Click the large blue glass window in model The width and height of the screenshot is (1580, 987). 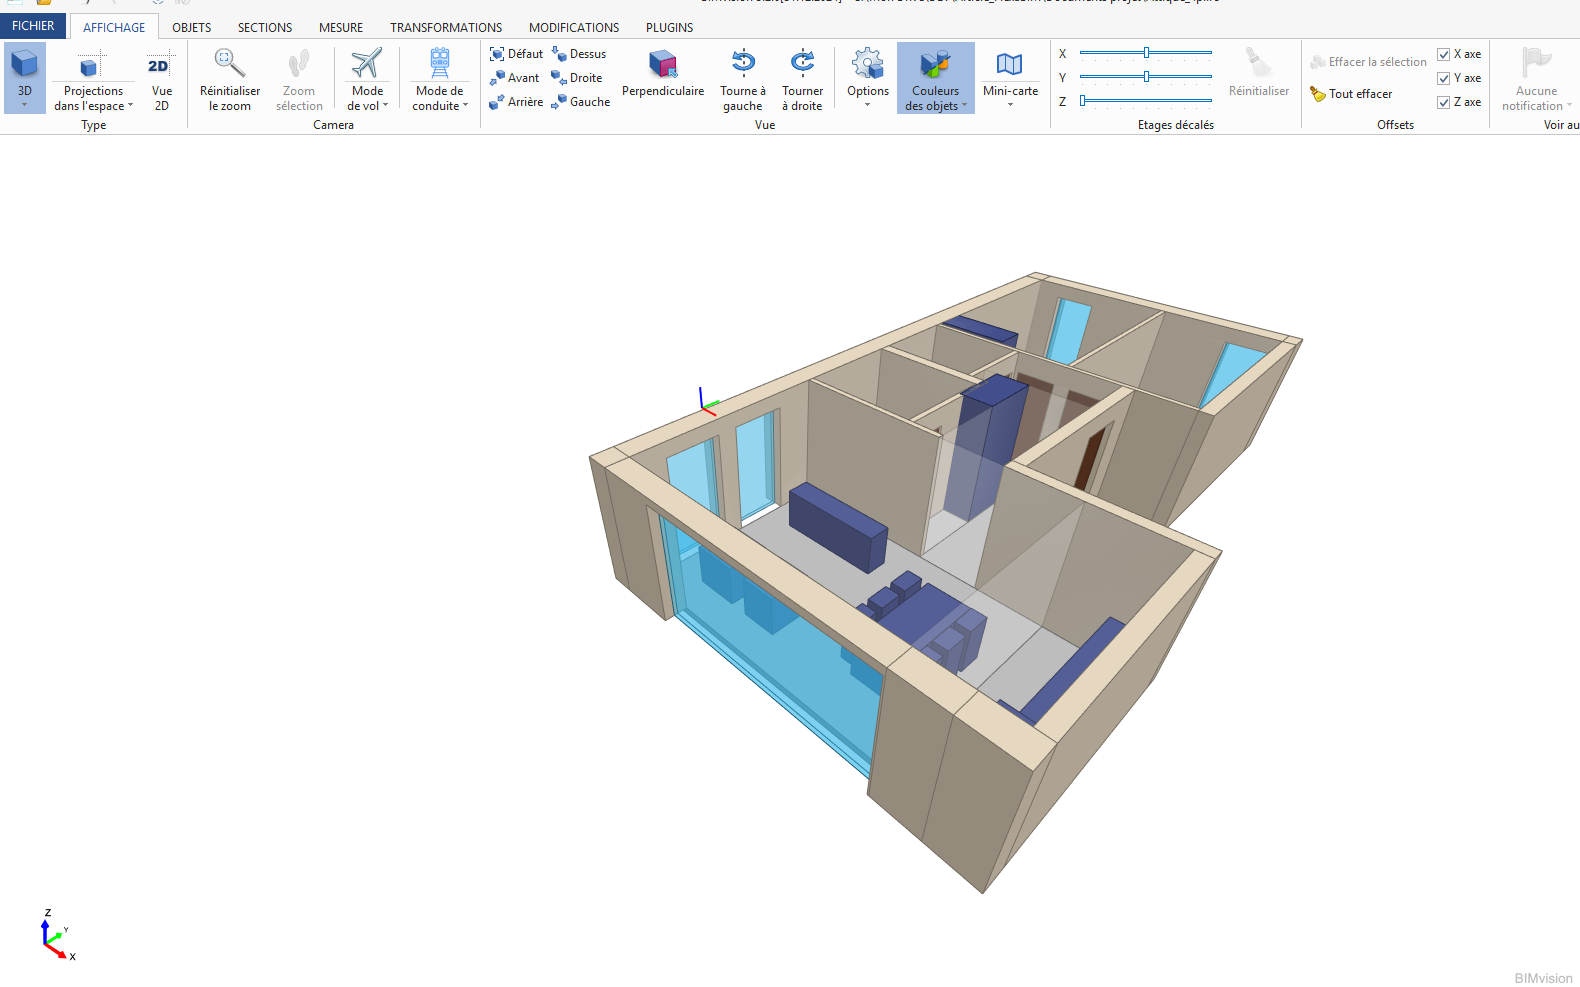[775, 644]
